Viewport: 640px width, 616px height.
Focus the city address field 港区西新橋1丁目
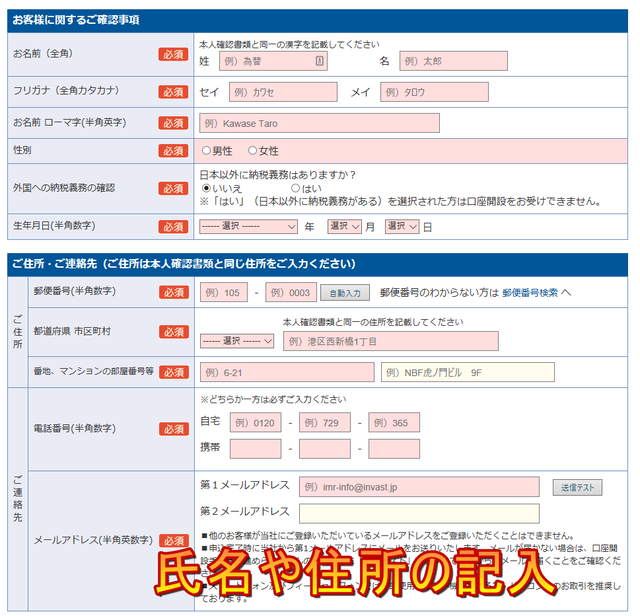(391, 341)
